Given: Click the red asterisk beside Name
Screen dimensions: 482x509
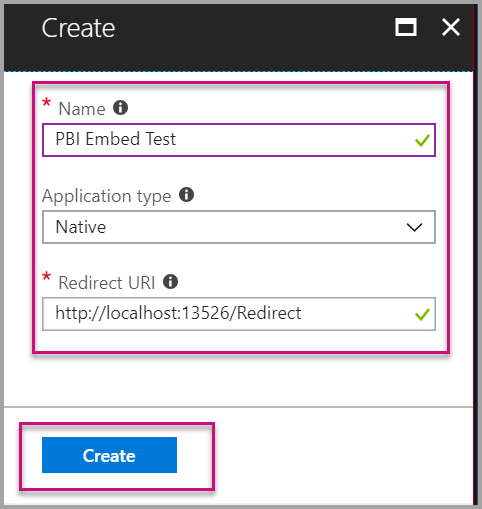Looking at the screenshot, I should click(46, 103).
